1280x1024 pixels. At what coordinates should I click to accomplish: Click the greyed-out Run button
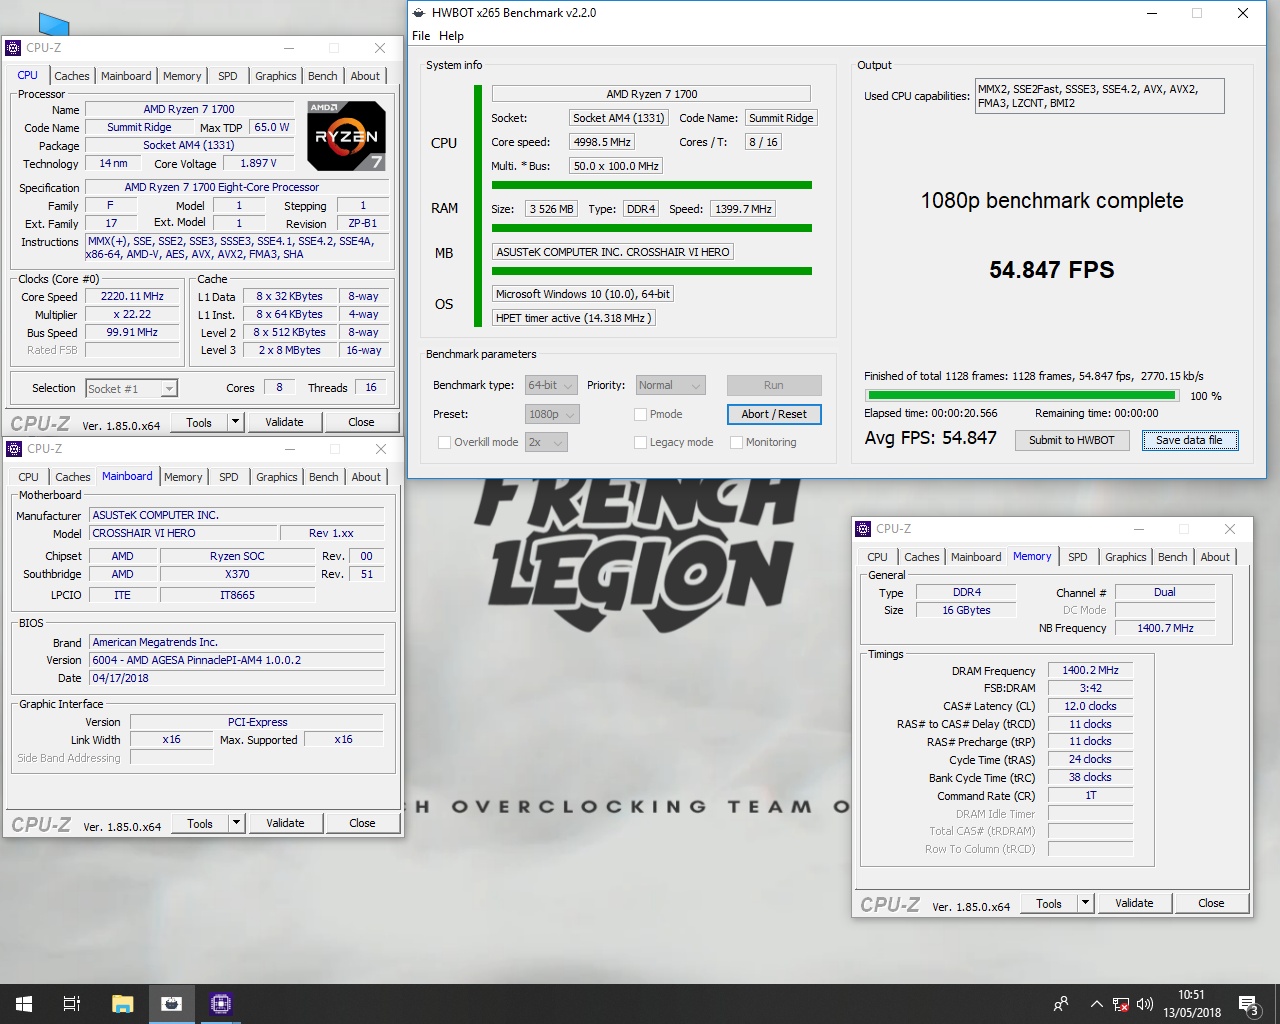point(774,385)
